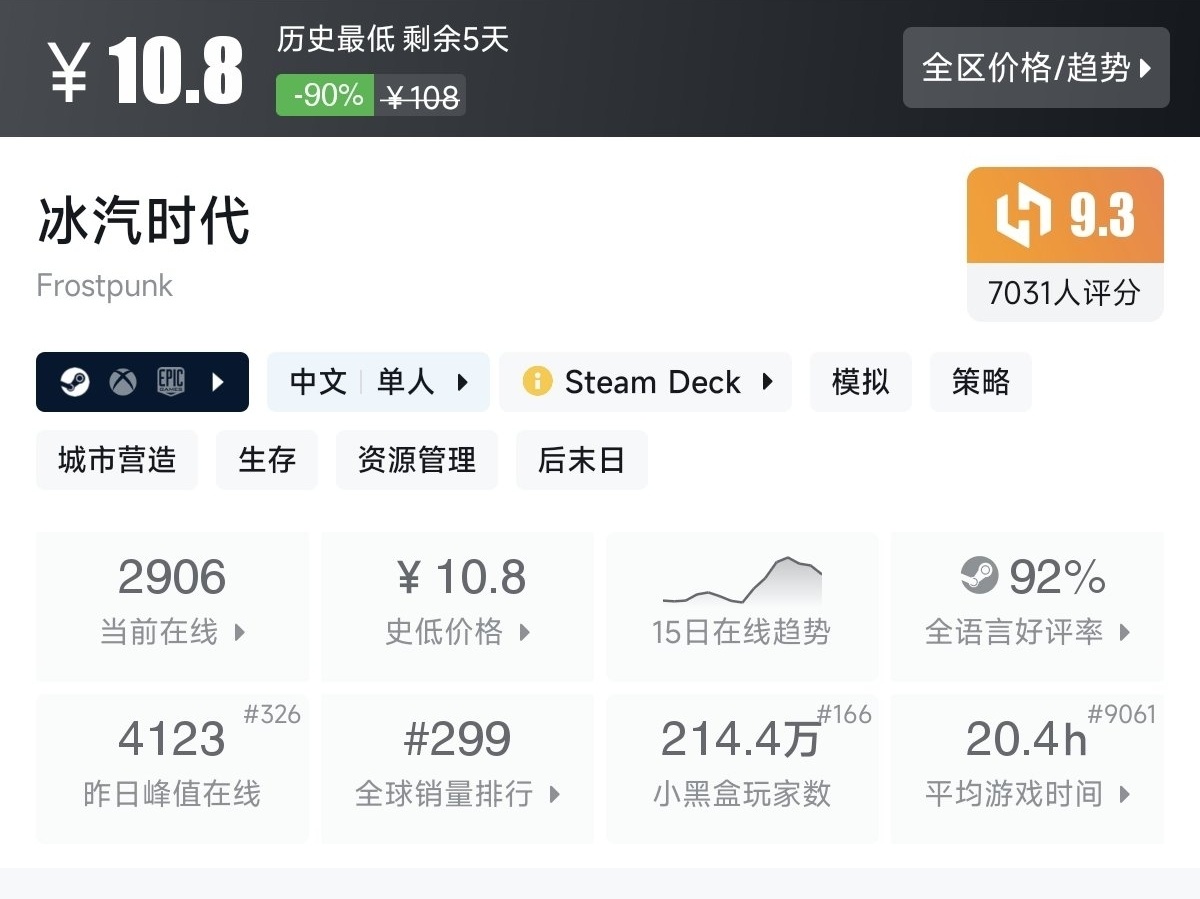View the 15日在线趋势 trend chart
The width and height of the screenshot is (1200, 899).
point(741,606)
